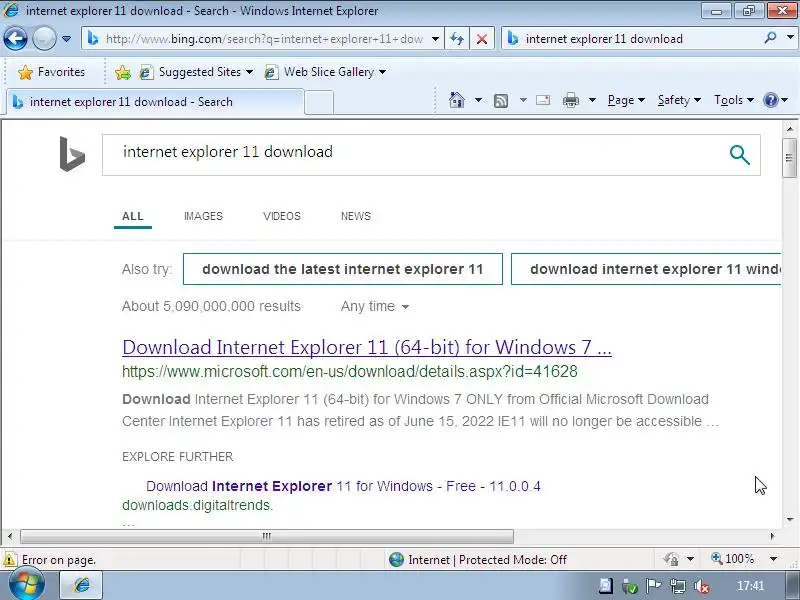Click the microsoft.com details.aspx green URL
The height and width of the screenshot is (600, 800).
[349, 371]
